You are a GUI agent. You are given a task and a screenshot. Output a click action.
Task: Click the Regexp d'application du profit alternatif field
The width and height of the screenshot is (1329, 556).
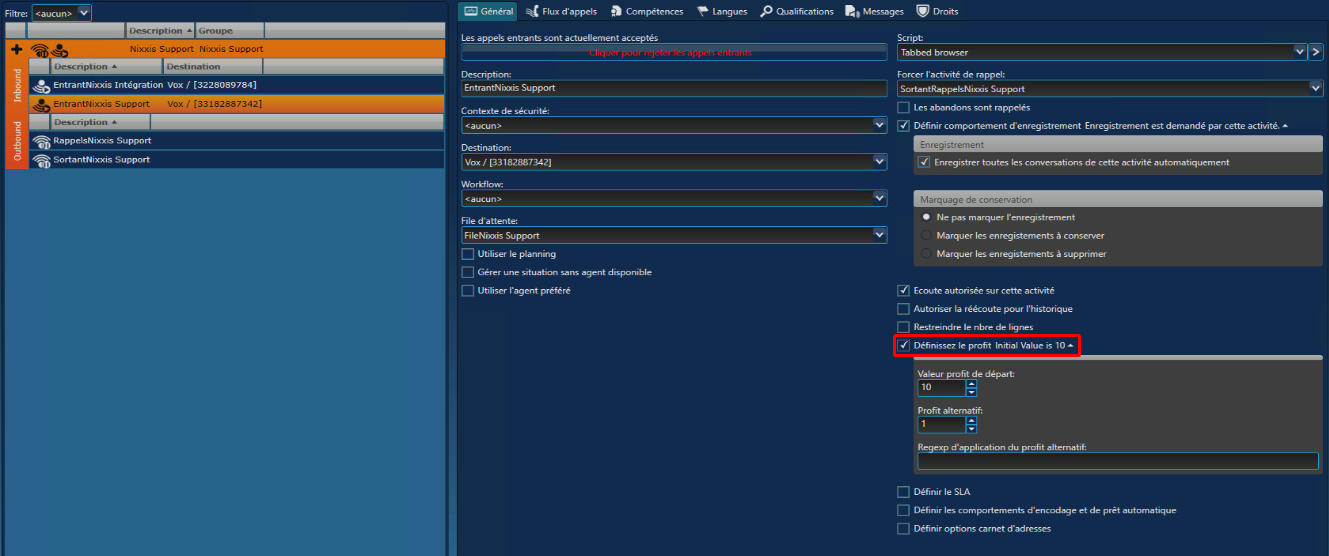[1118, 461]
